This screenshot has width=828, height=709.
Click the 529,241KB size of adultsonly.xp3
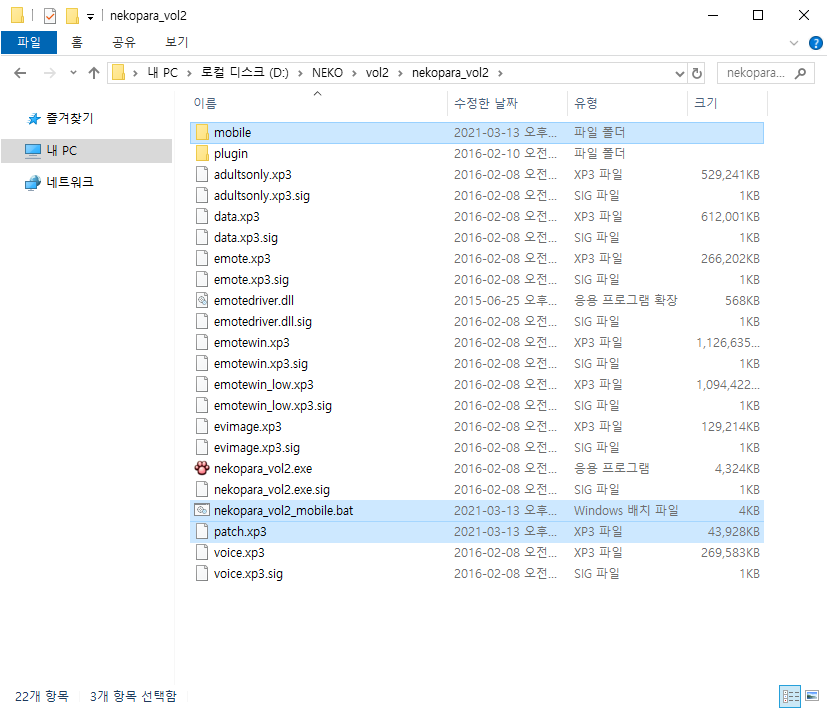click(x=730, y=175)
